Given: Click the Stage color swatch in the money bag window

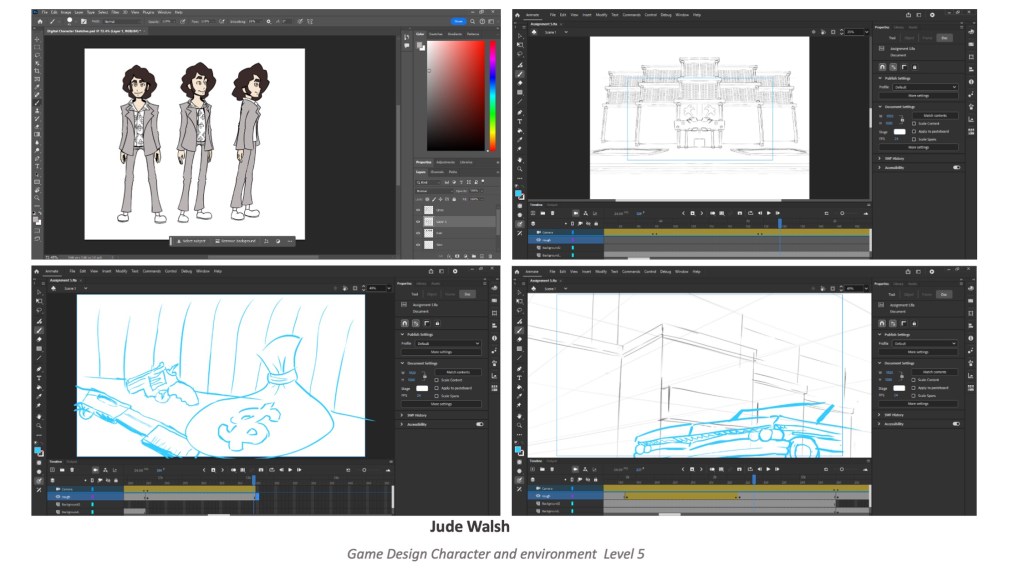Looking at the screenshot, I should (420, 388).
